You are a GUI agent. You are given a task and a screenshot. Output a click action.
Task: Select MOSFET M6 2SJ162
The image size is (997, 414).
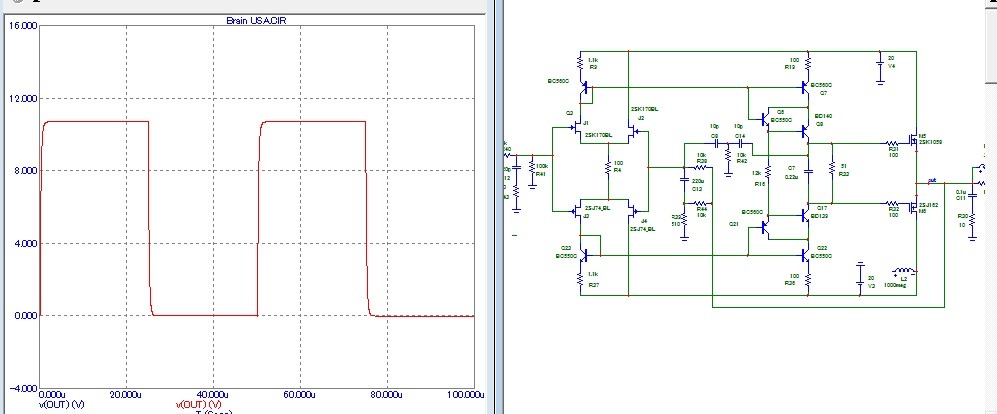[x=912, y=207]
